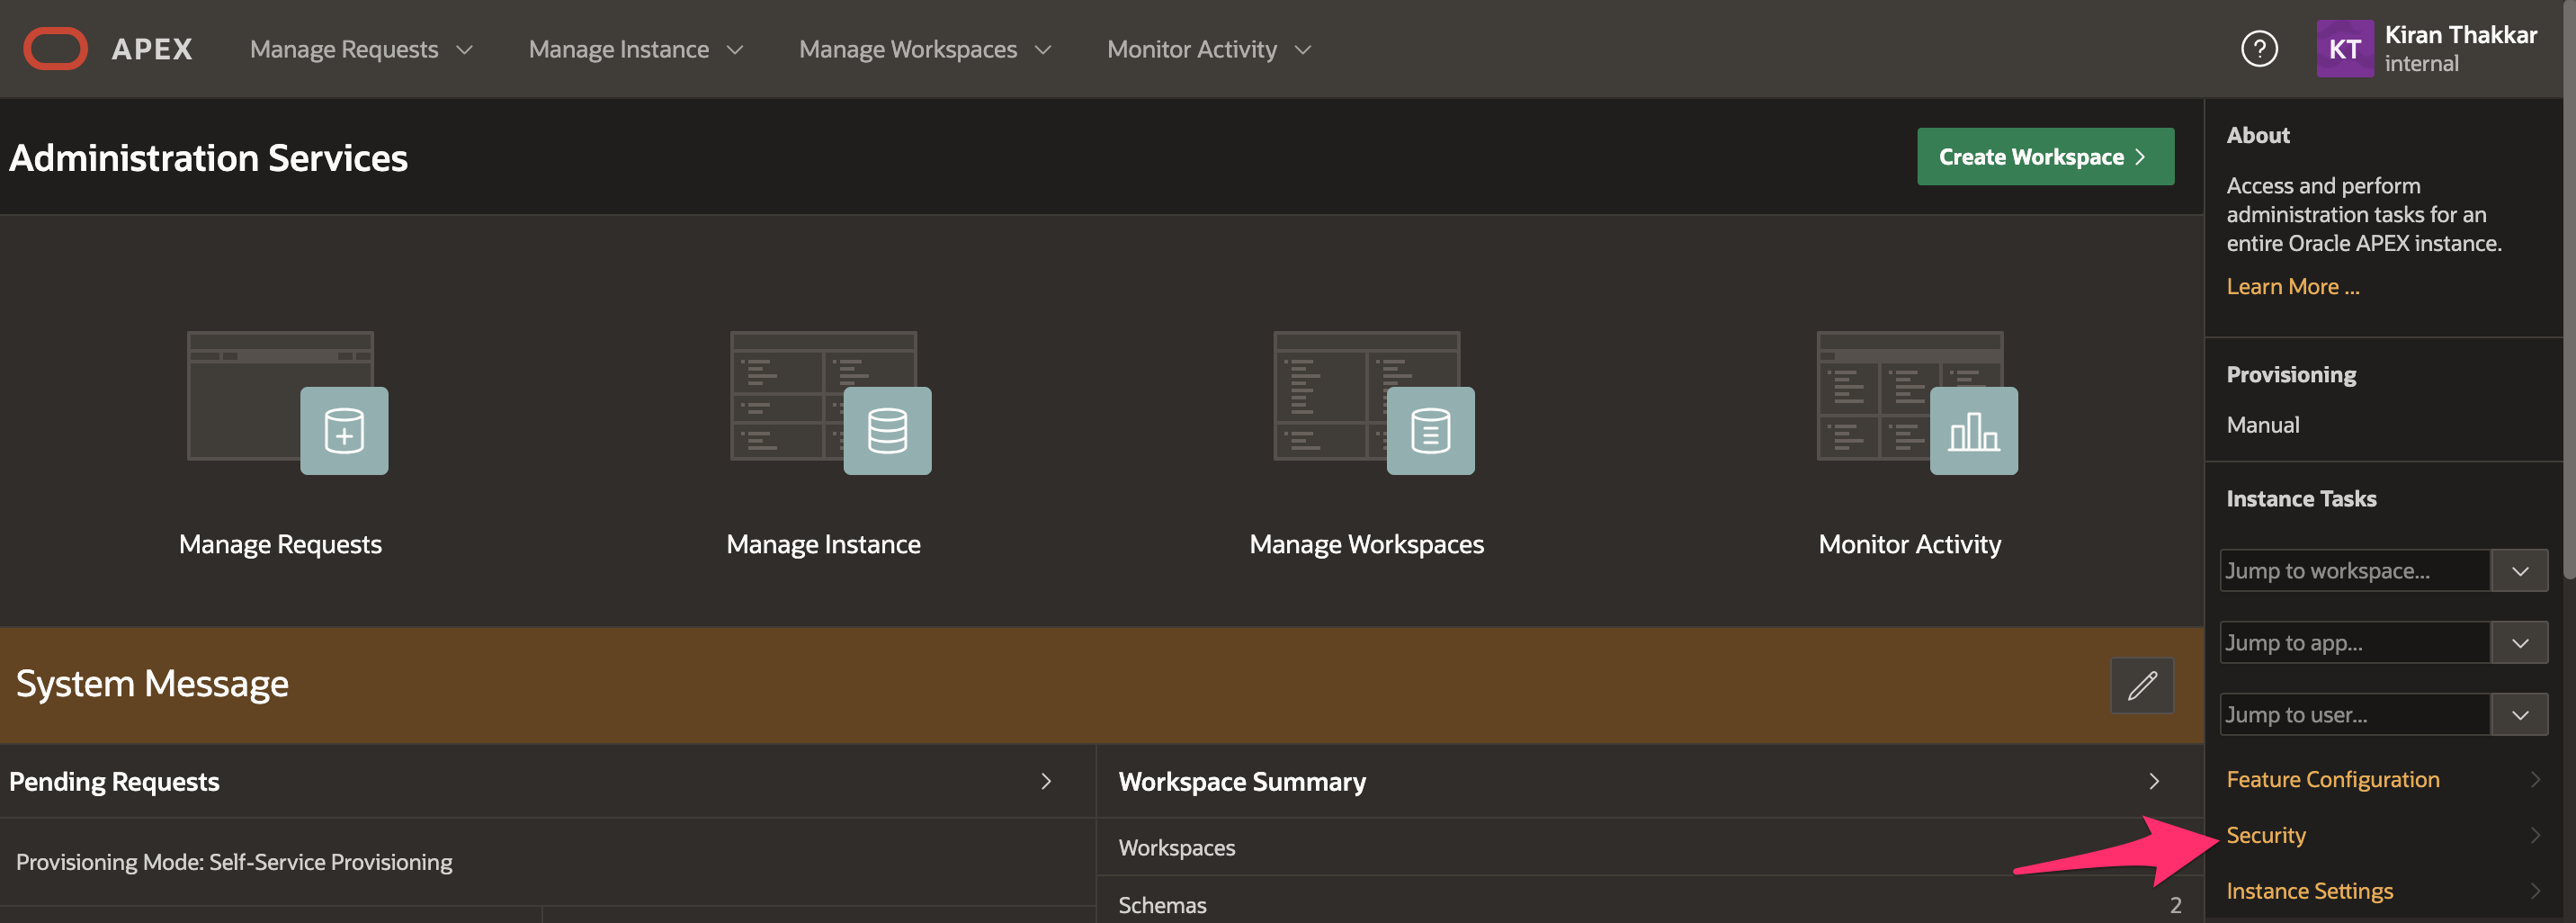Open the help question mark icon
Viewport: 2576px width, 923px height.
[x=2258, y=49]
